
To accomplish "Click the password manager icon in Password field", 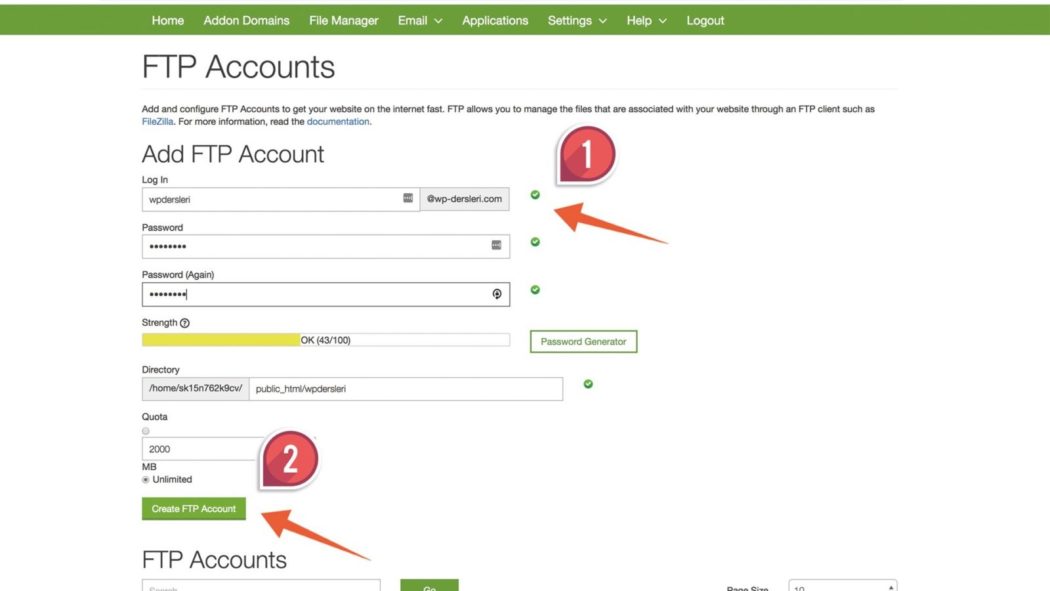I will [x=496, y=245].
